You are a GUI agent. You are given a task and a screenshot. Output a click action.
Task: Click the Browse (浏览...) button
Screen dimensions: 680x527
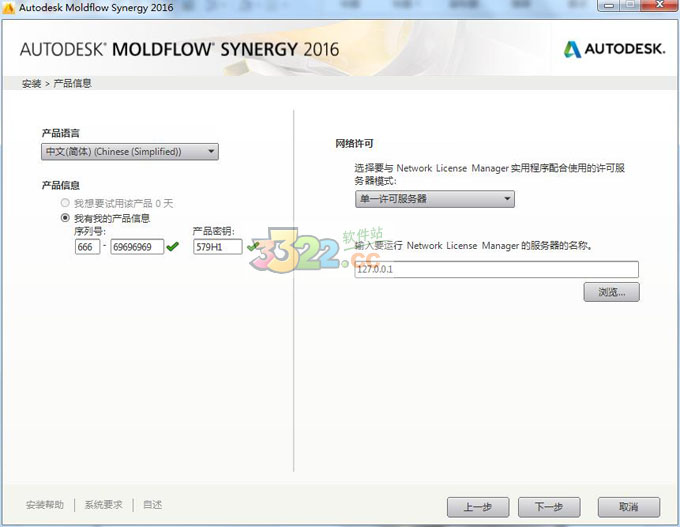(611, 292)
